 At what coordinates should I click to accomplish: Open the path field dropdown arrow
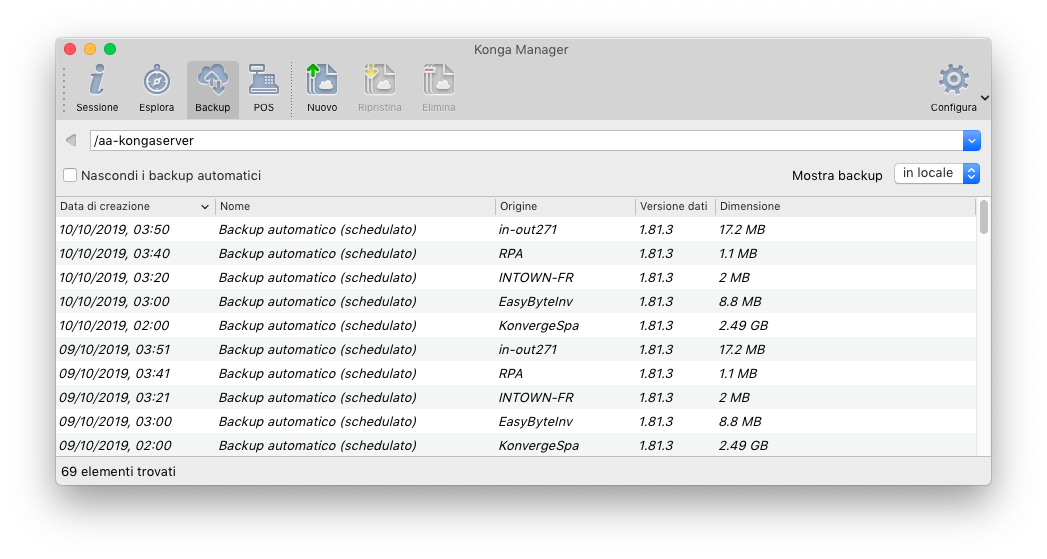[x=972, y=140]
